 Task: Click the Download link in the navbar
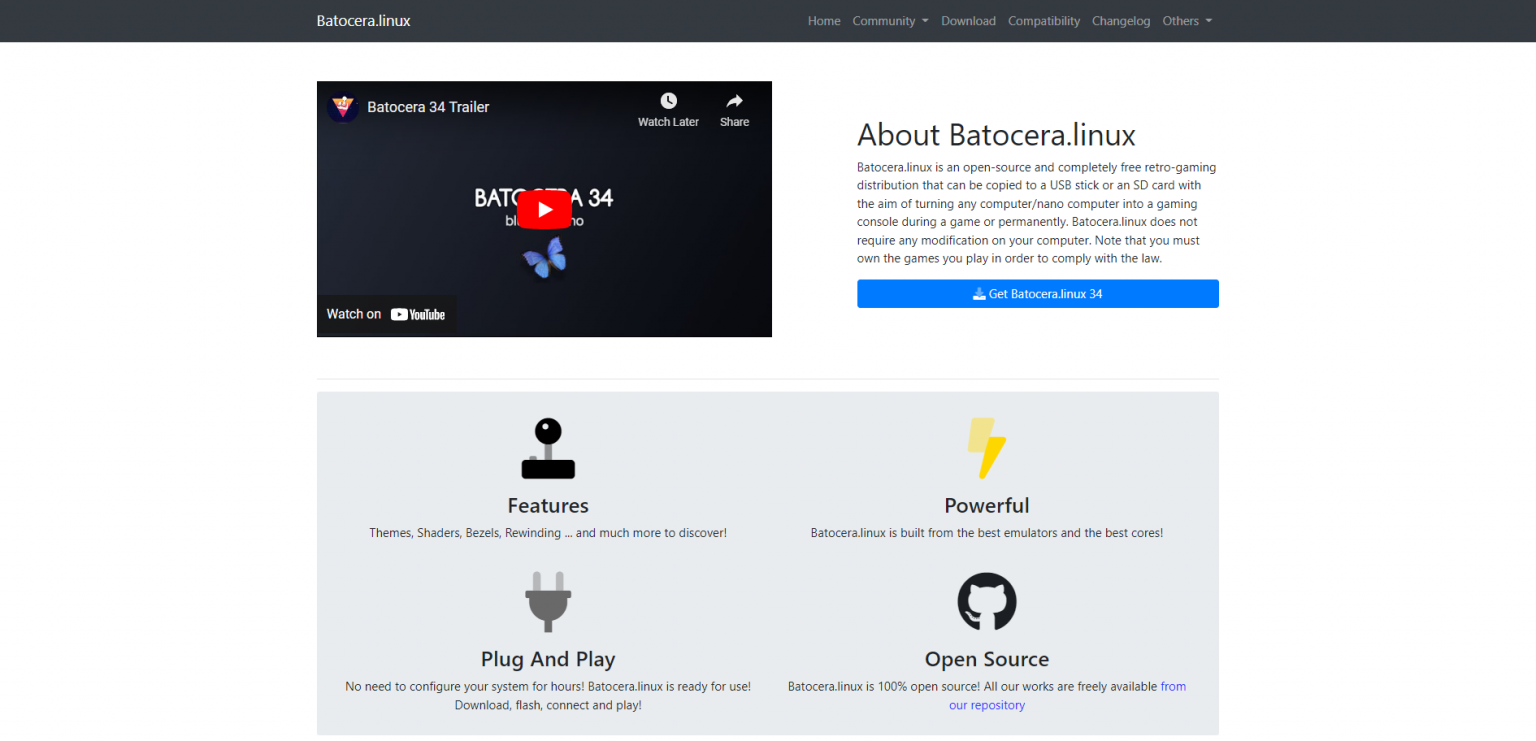click(967, 20)
